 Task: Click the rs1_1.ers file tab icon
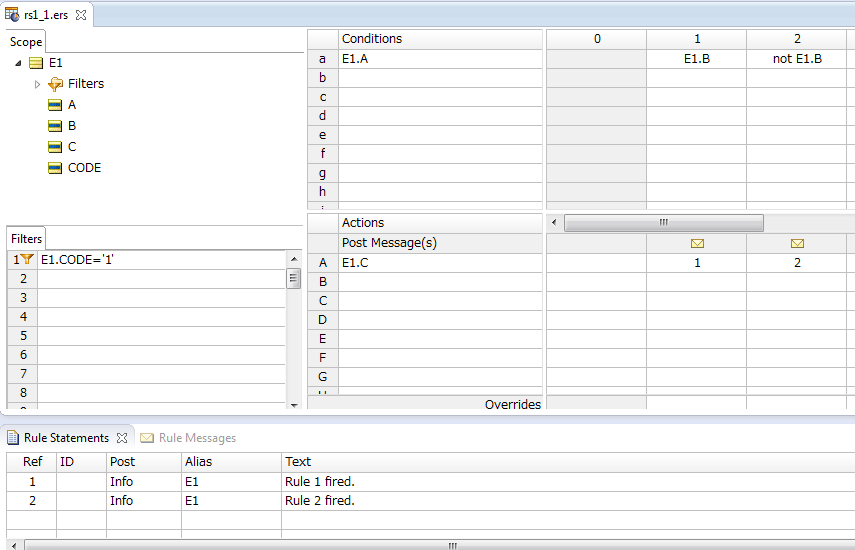pos(11,14)
